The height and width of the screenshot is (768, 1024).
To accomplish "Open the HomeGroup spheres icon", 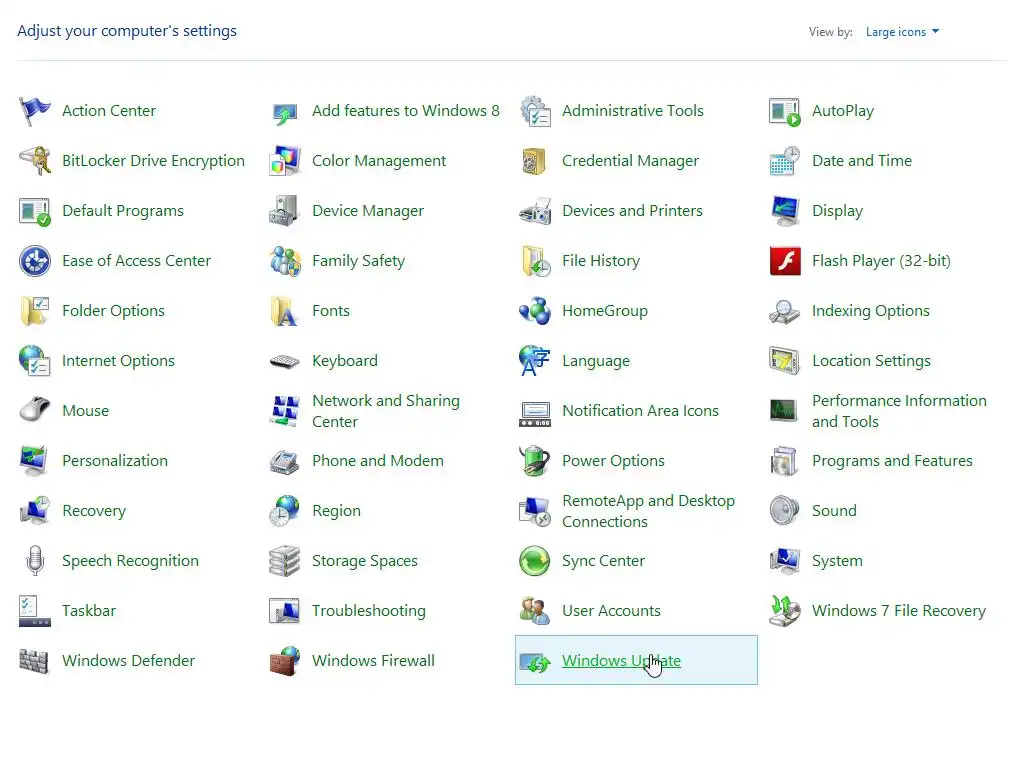I will [x=535, y=311].
